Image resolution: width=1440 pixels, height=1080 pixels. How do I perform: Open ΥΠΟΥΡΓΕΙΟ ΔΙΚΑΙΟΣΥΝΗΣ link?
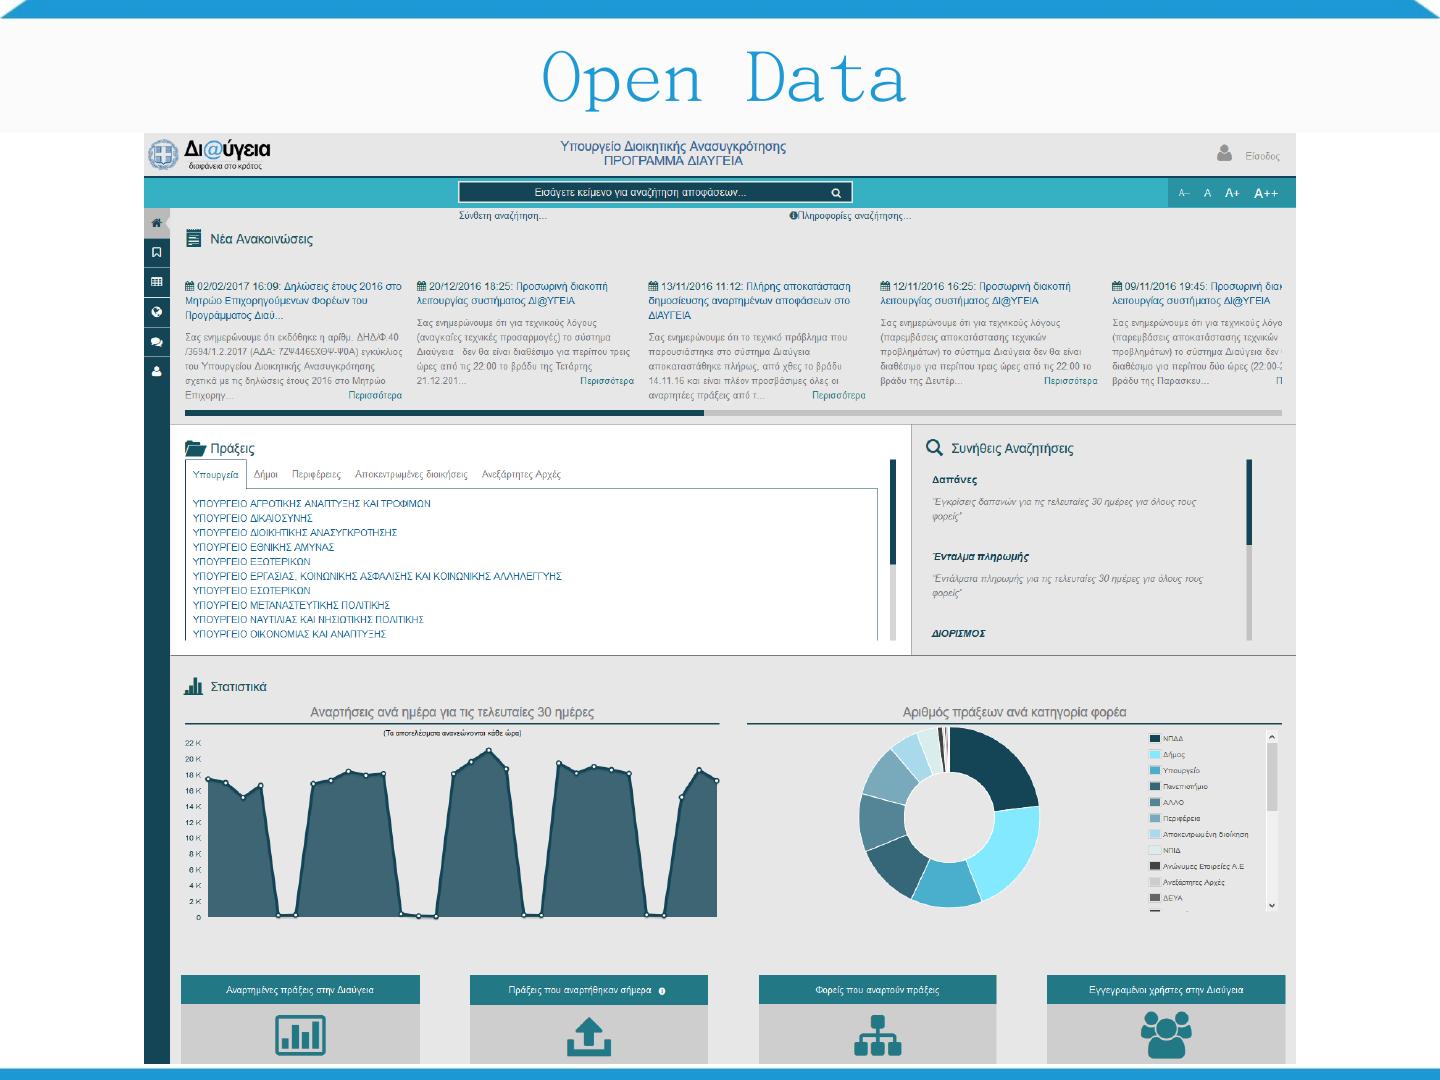pyautogui.click(x=253, y=518)
